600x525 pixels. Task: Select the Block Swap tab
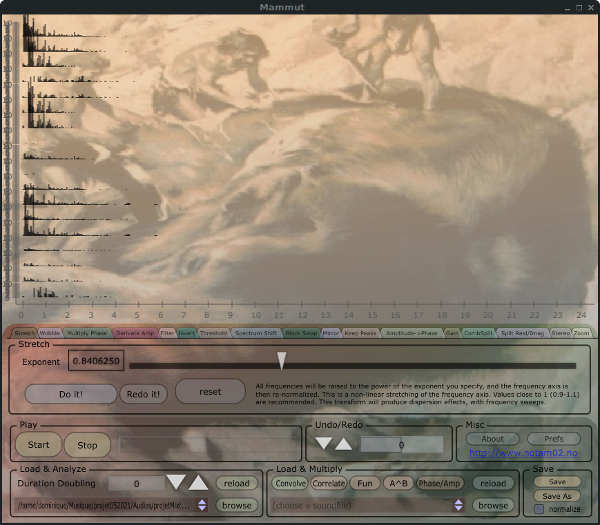(x=301, y=333)
